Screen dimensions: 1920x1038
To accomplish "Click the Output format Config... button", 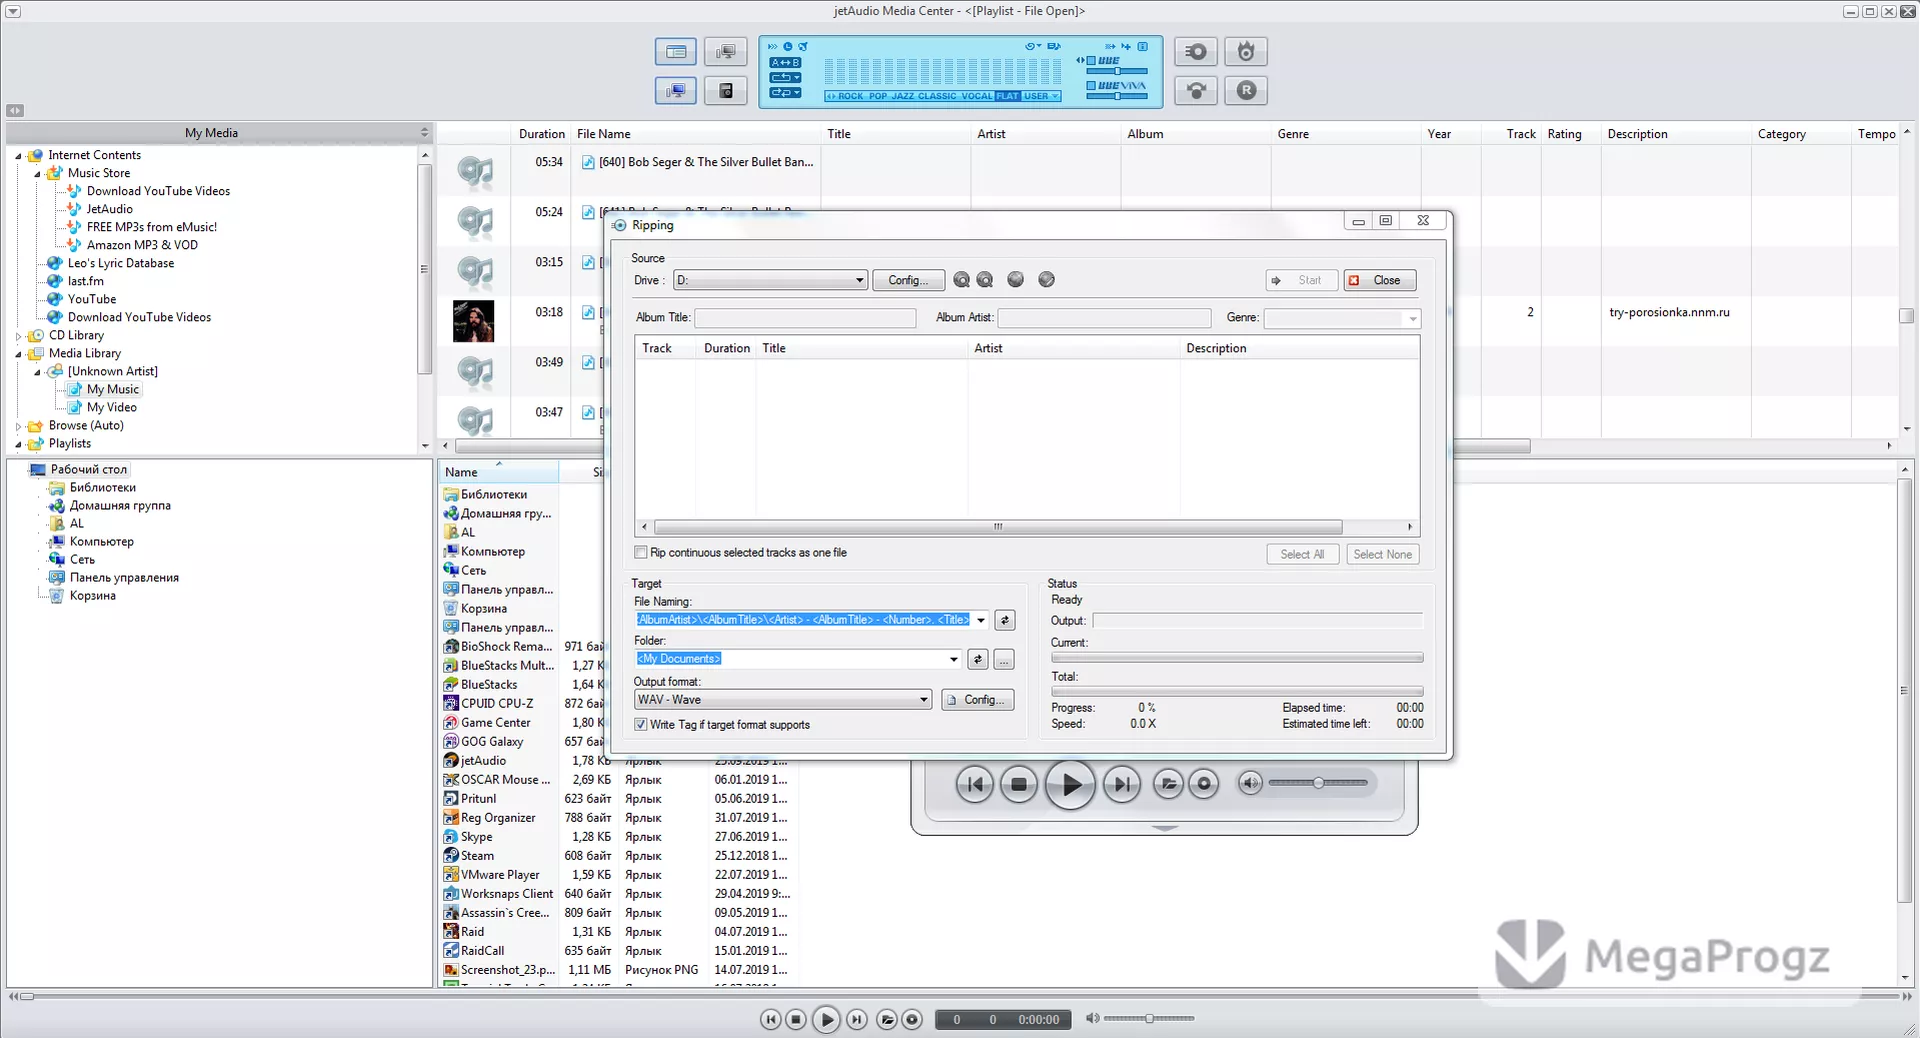I will point(978,700).
